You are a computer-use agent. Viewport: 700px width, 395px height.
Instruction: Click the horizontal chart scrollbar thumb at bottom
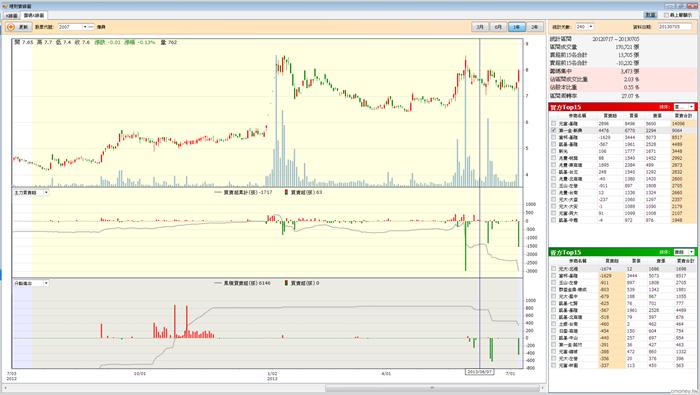pos(432,388)
